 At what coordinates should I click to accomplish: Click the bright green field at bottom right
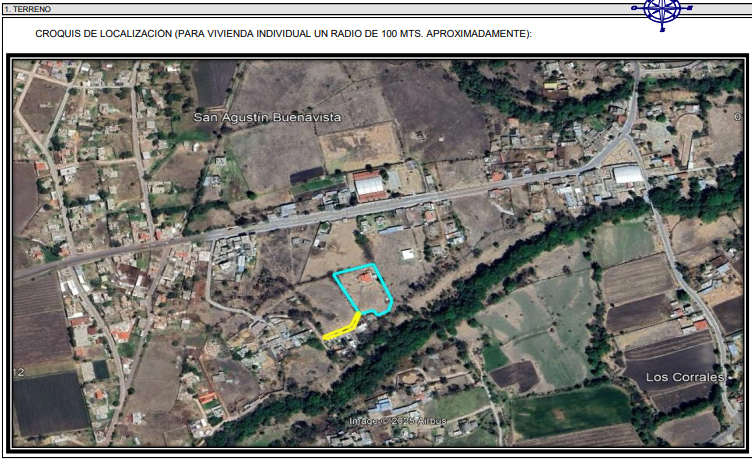(x=571, y=410)
